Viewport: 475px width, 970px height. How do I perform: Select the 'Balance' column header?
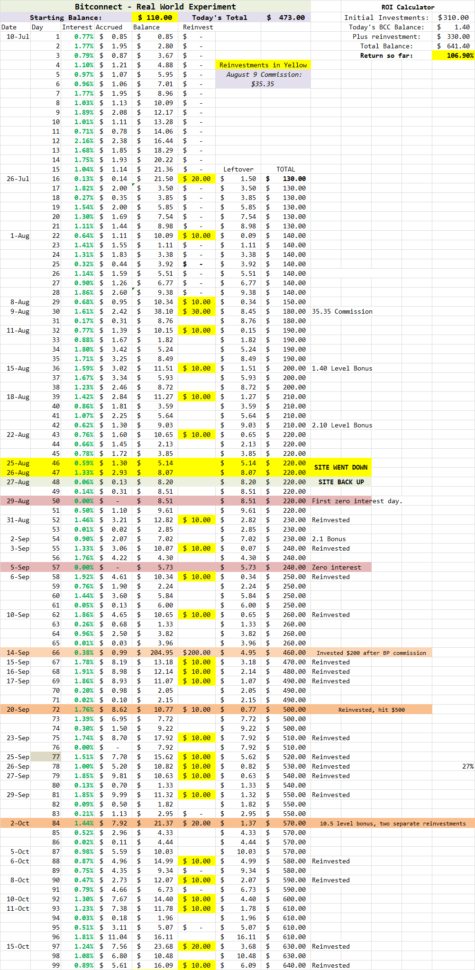(147, 27)
